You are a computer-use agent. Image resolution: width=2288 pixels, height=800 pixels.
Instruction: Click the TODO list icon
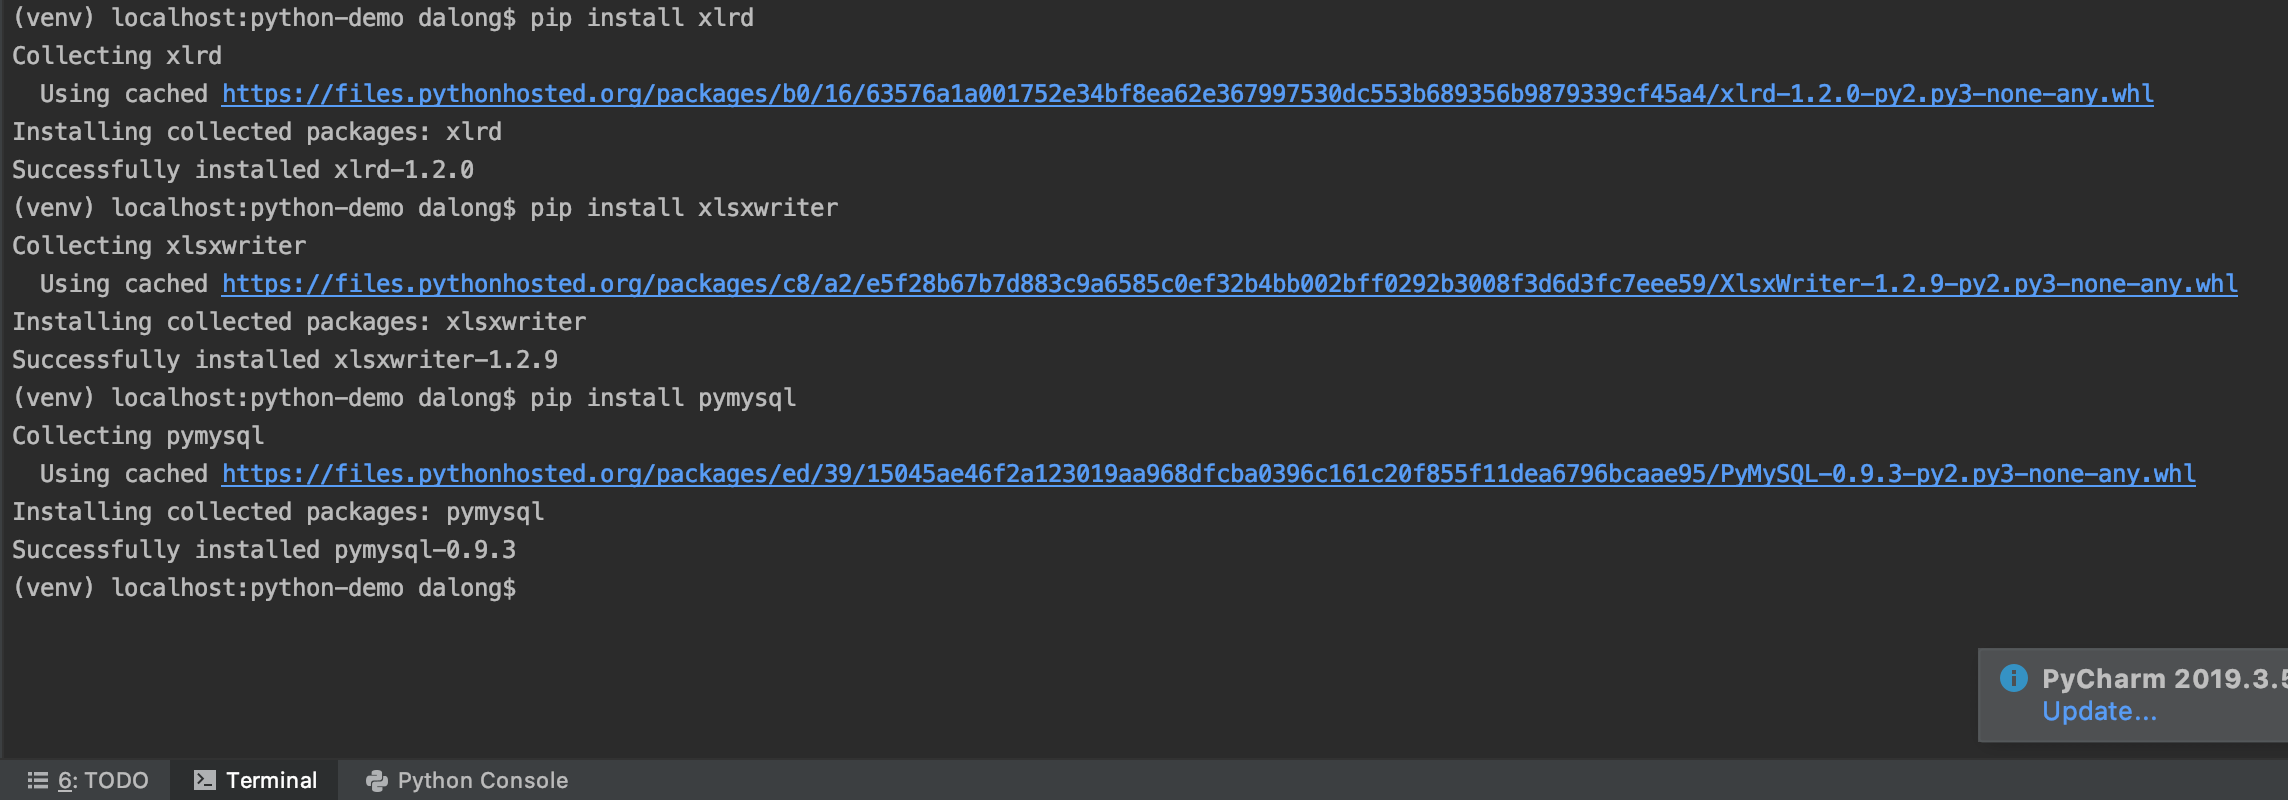point(38,780)
